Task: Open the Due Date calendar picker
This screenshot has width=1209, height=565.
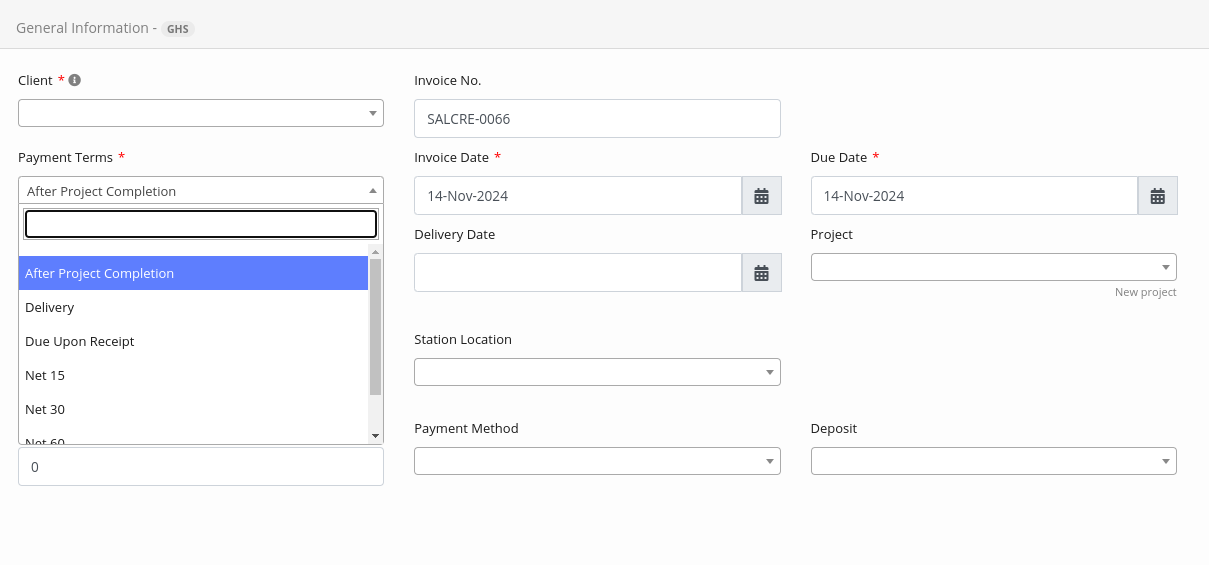Action: pos(1157,196)
